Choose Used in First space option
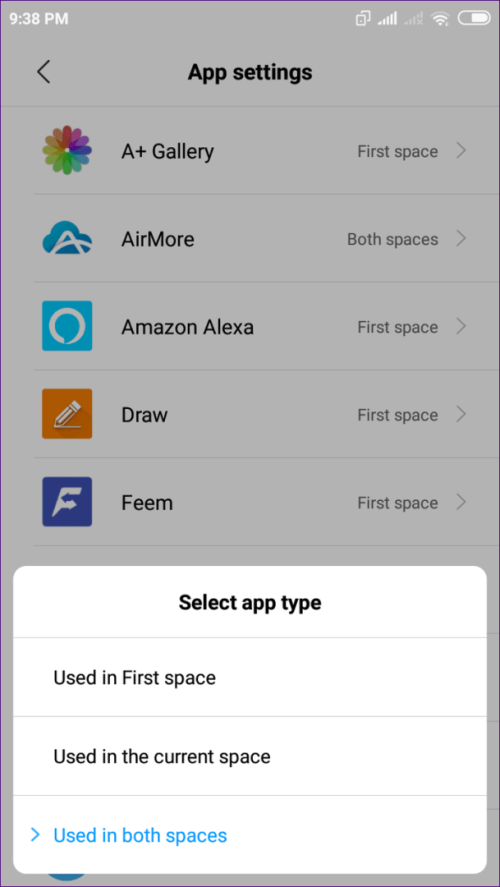 point(250,677)
